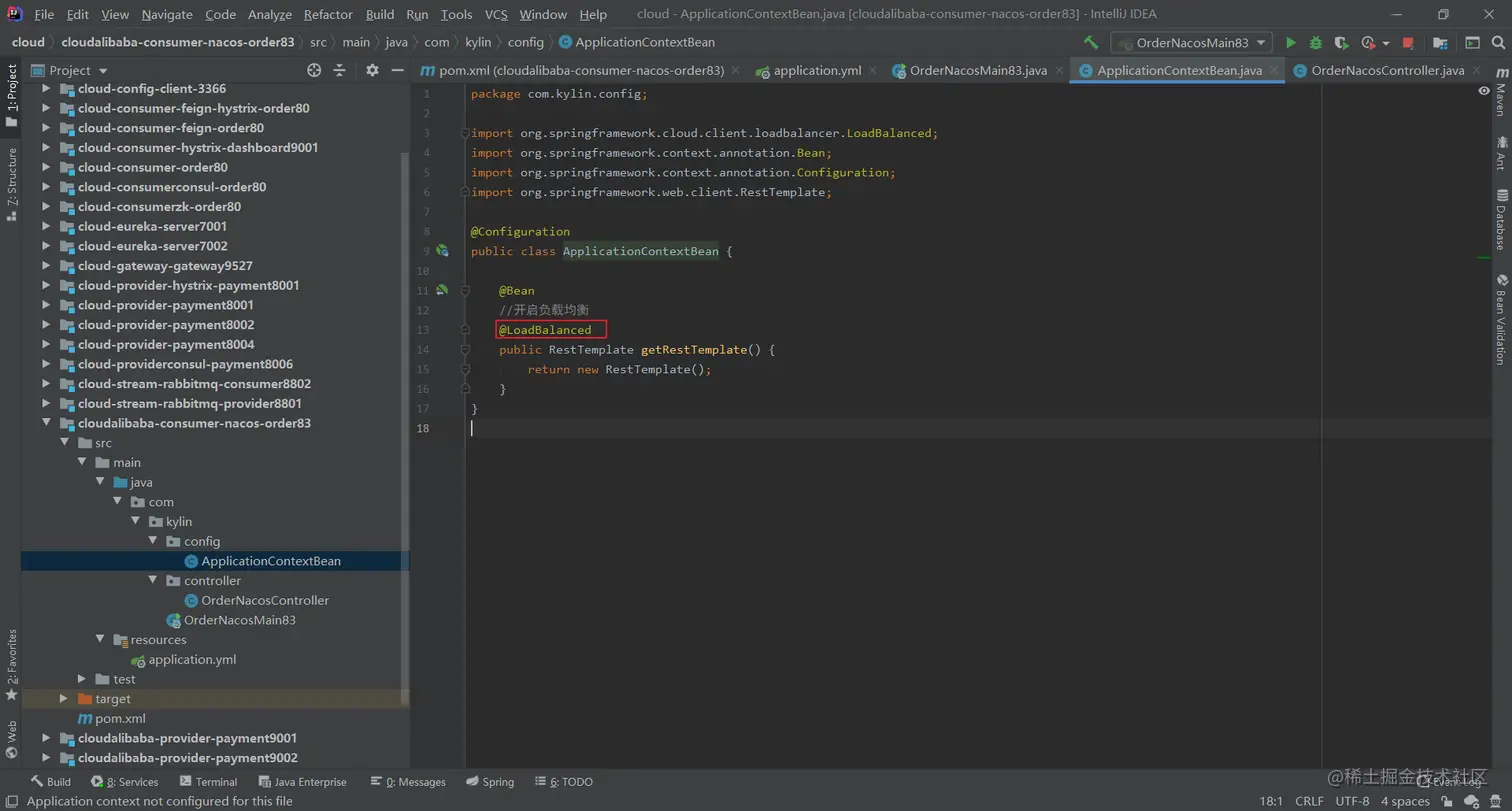Screen dimensions: 1512x811
Task: Open the VCS menu
Action: (496, 14)
